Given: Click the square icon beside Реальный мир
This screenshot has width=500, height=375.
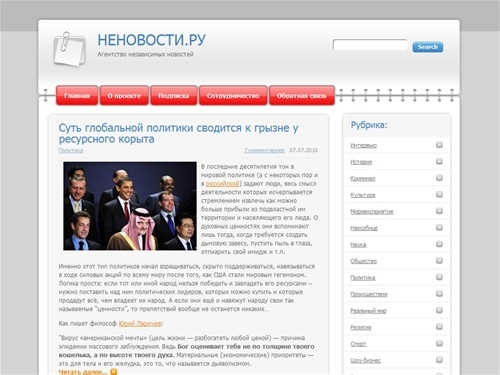Looking at the screenshot, I should [439, 310].
